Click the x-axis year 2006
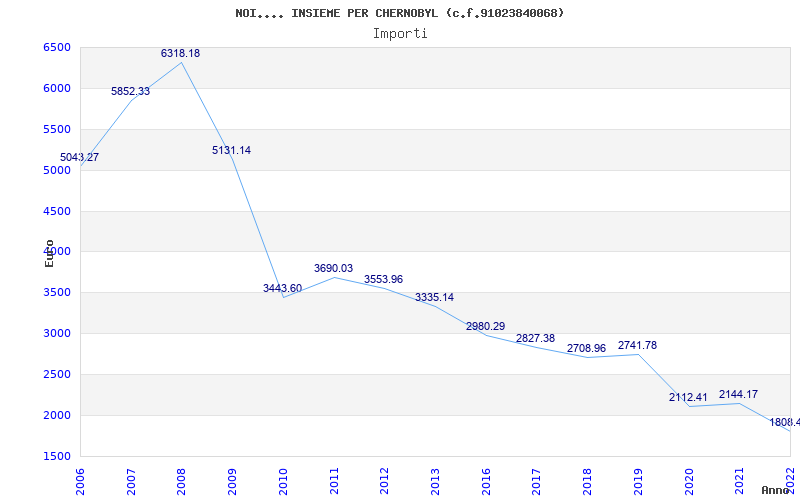The width and height of the screenshot is (800, 500). tap(81, 481)
